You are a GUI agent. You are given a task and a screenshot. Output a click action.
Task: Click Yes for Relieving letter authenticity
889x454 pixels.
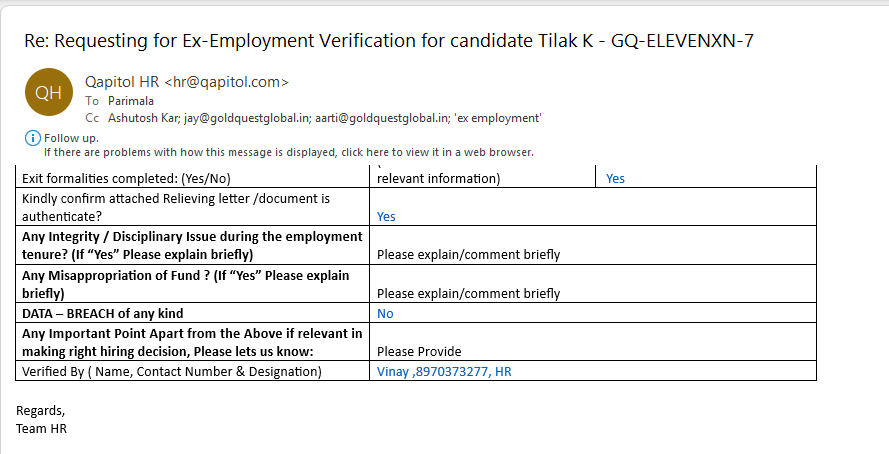coord(386,216)
